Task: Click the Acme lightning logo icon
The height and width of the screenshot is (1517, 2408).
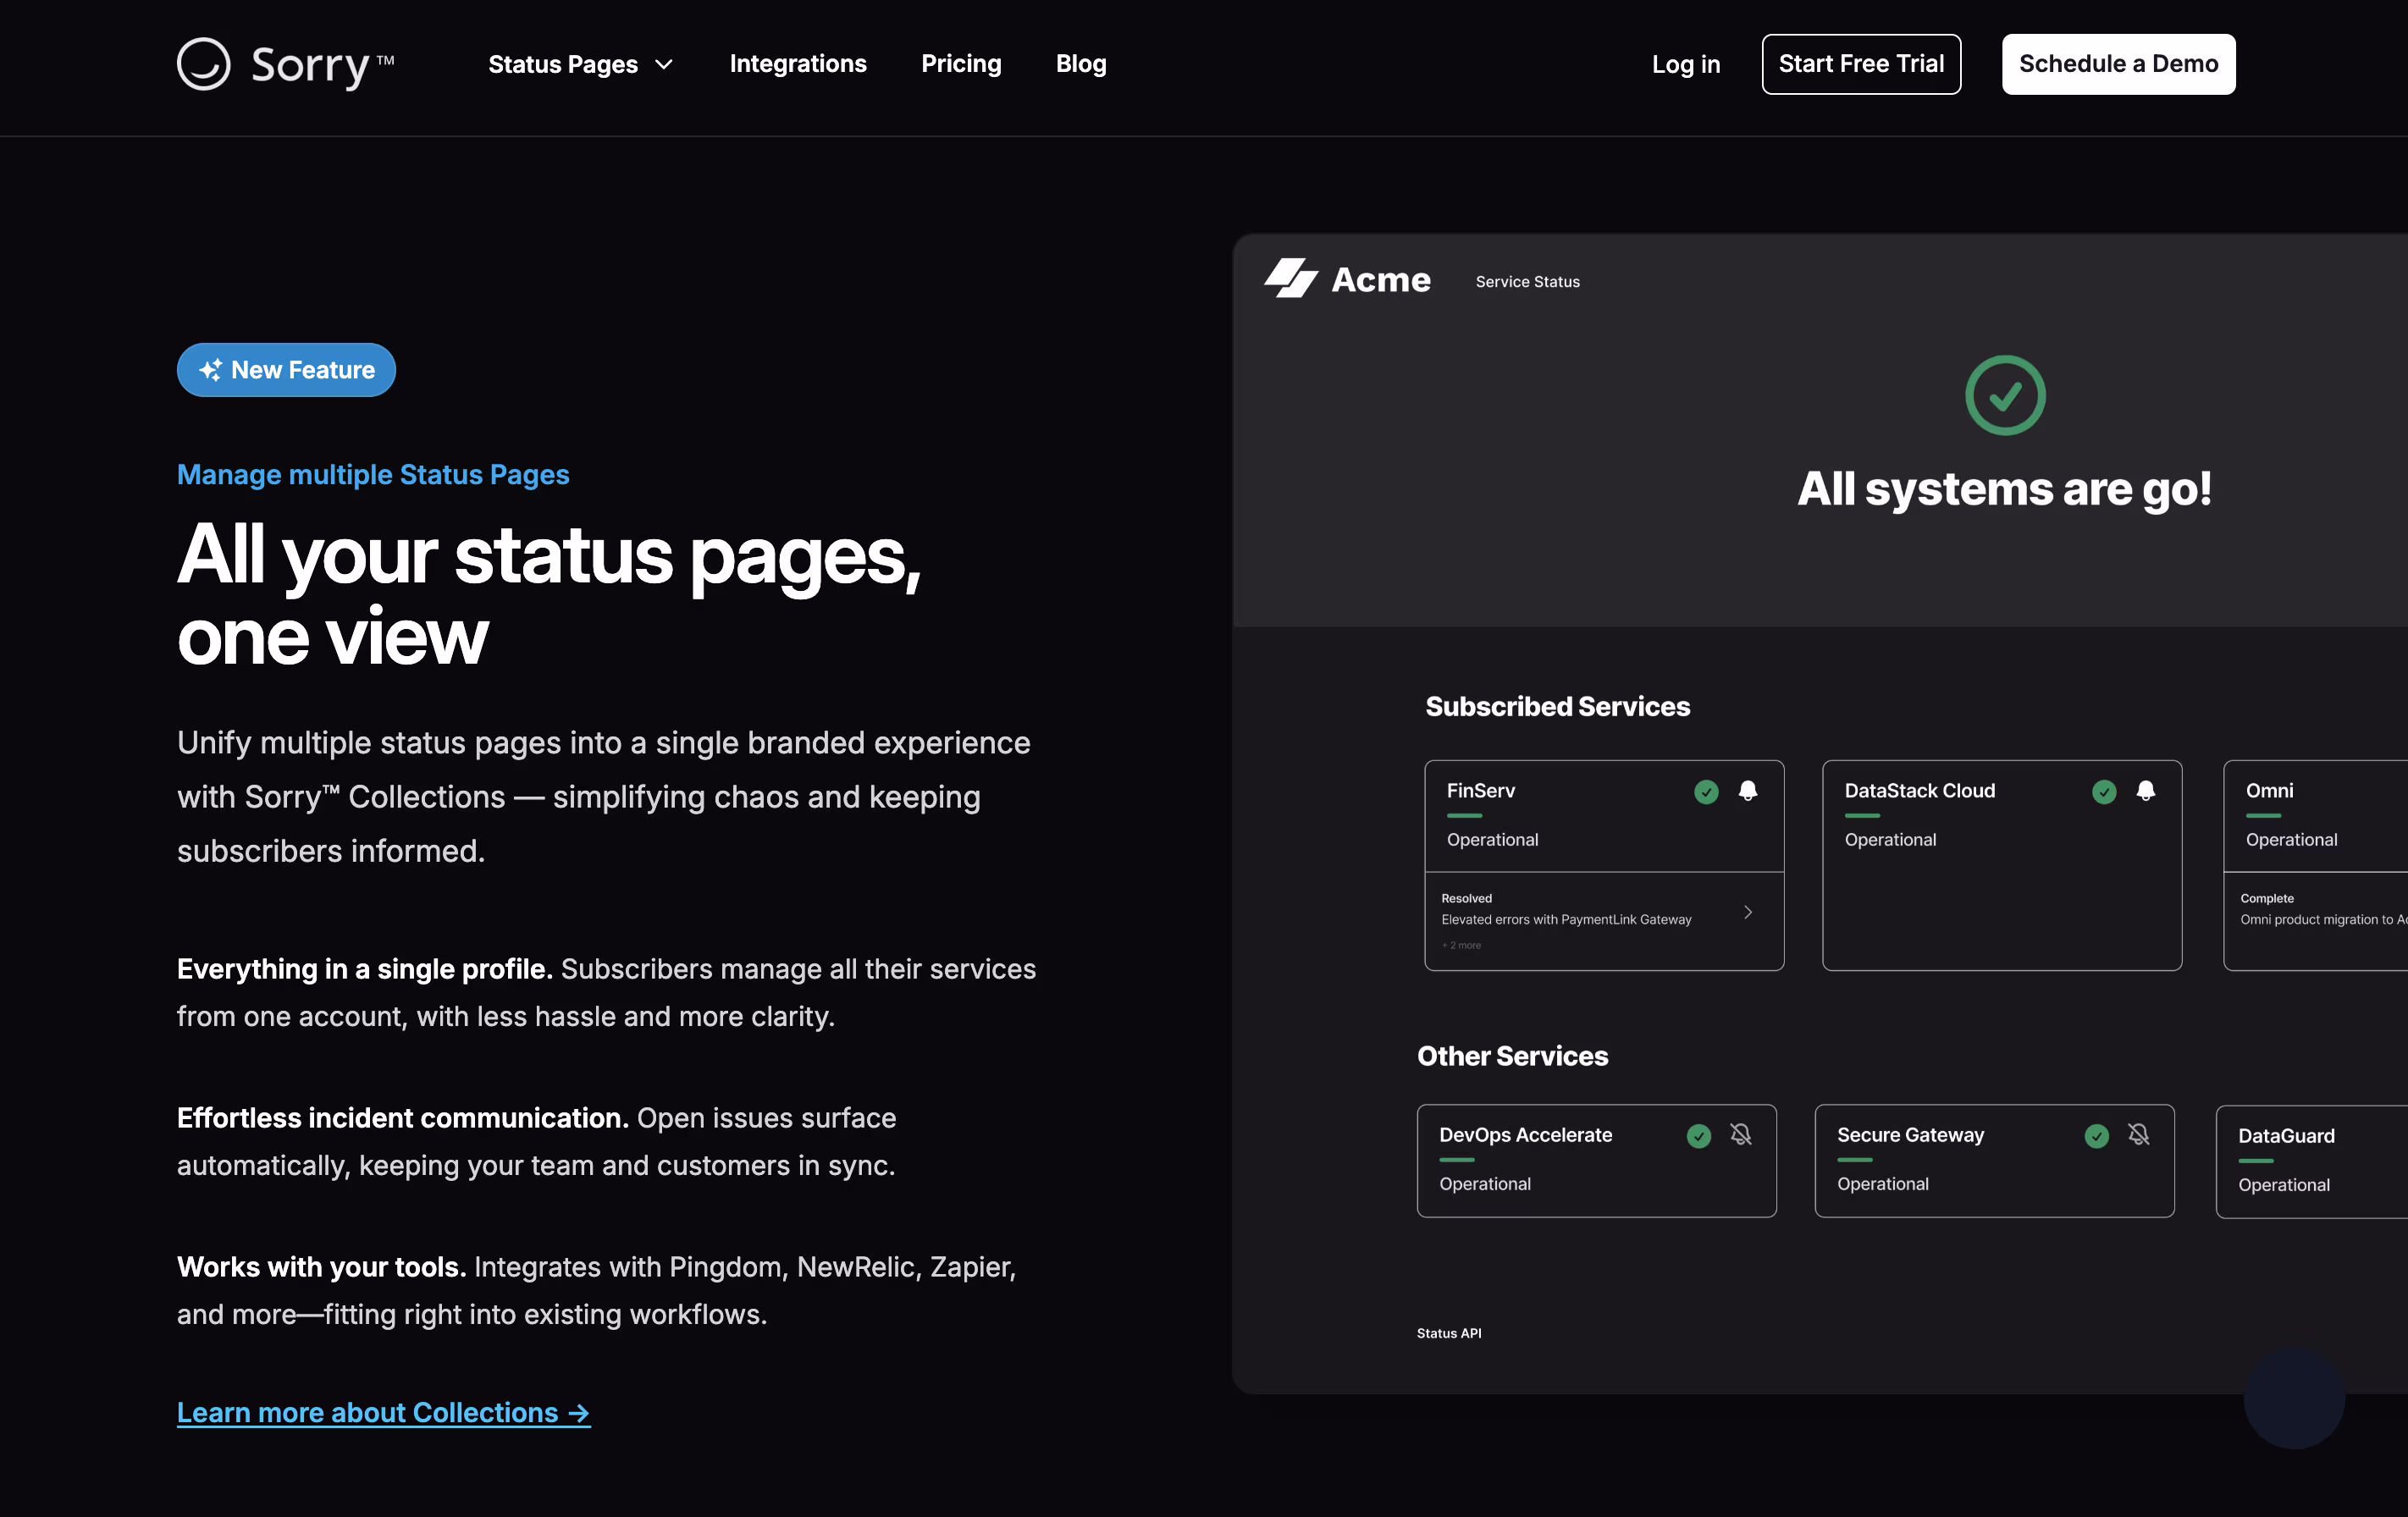Action: click(x=1290, y=279)
